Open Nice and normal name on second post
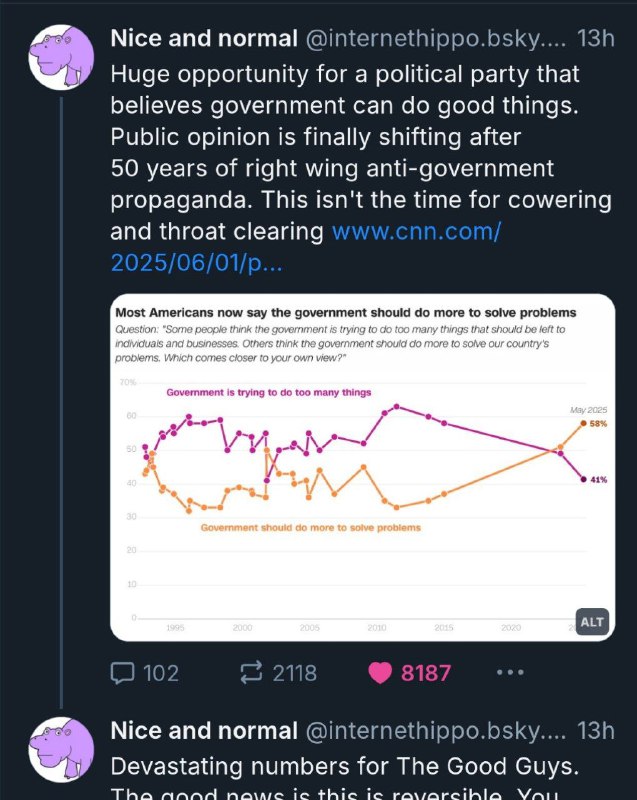 204,731
